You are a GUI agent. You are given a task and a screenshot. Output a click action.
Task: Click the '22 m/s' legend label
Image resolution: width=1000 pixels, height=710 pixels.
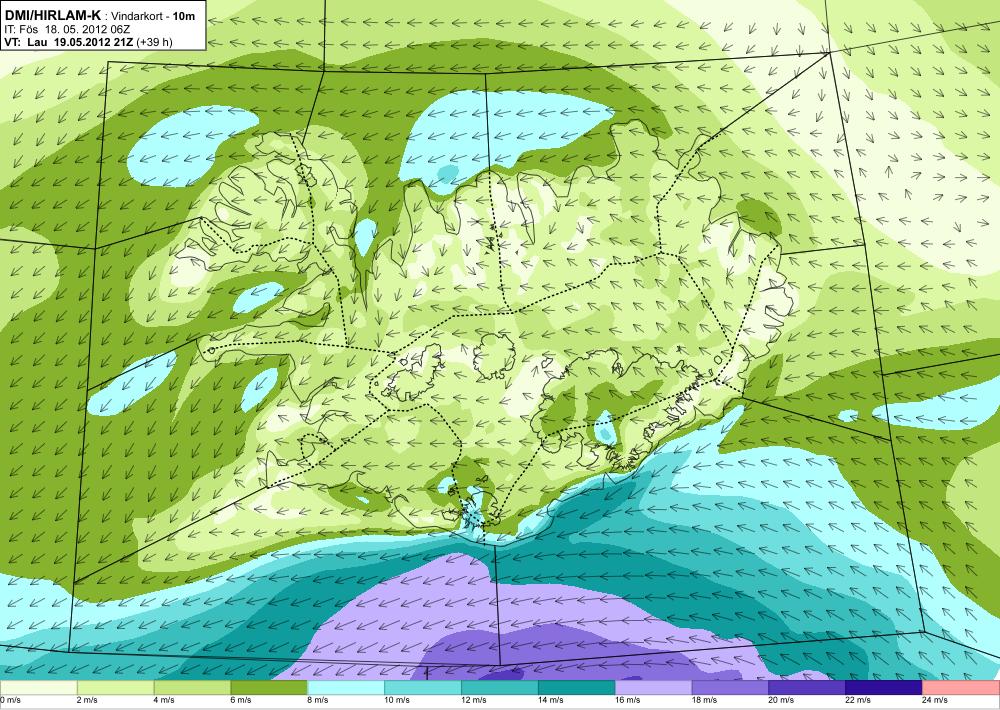pyautogui.click(x=858, y=700)
